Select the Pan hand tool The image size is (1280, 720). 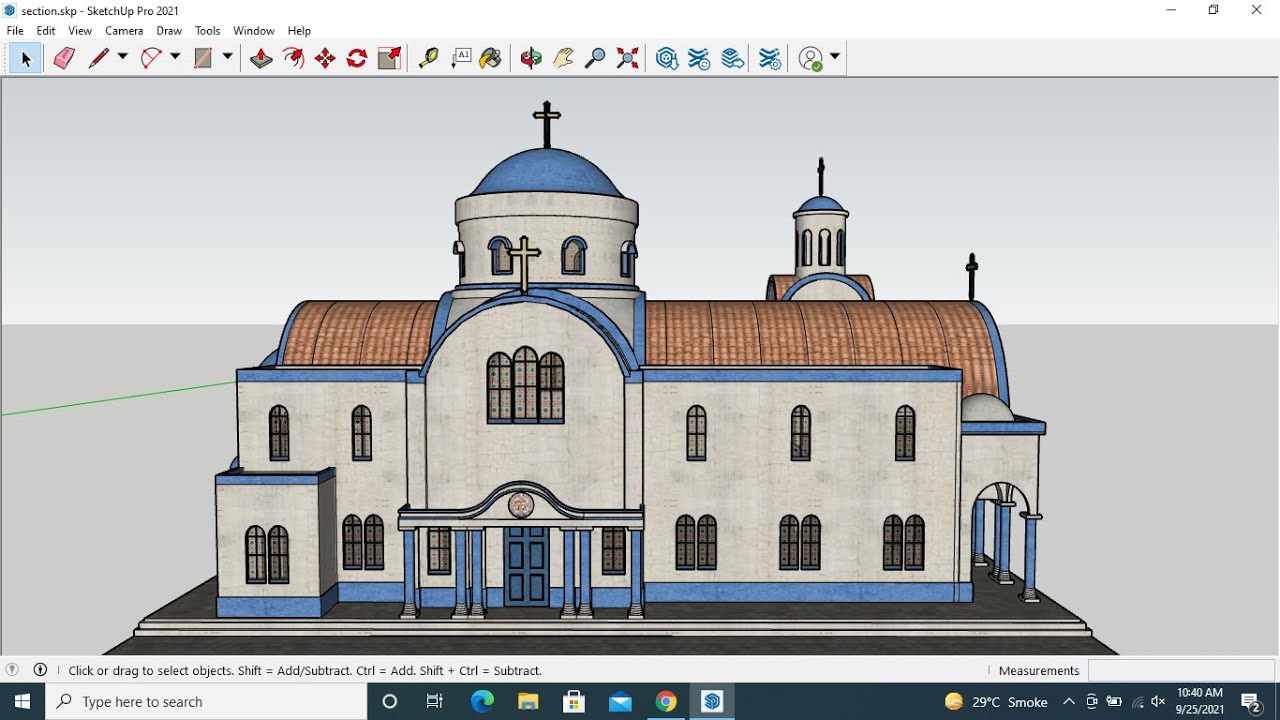point(563,58)
